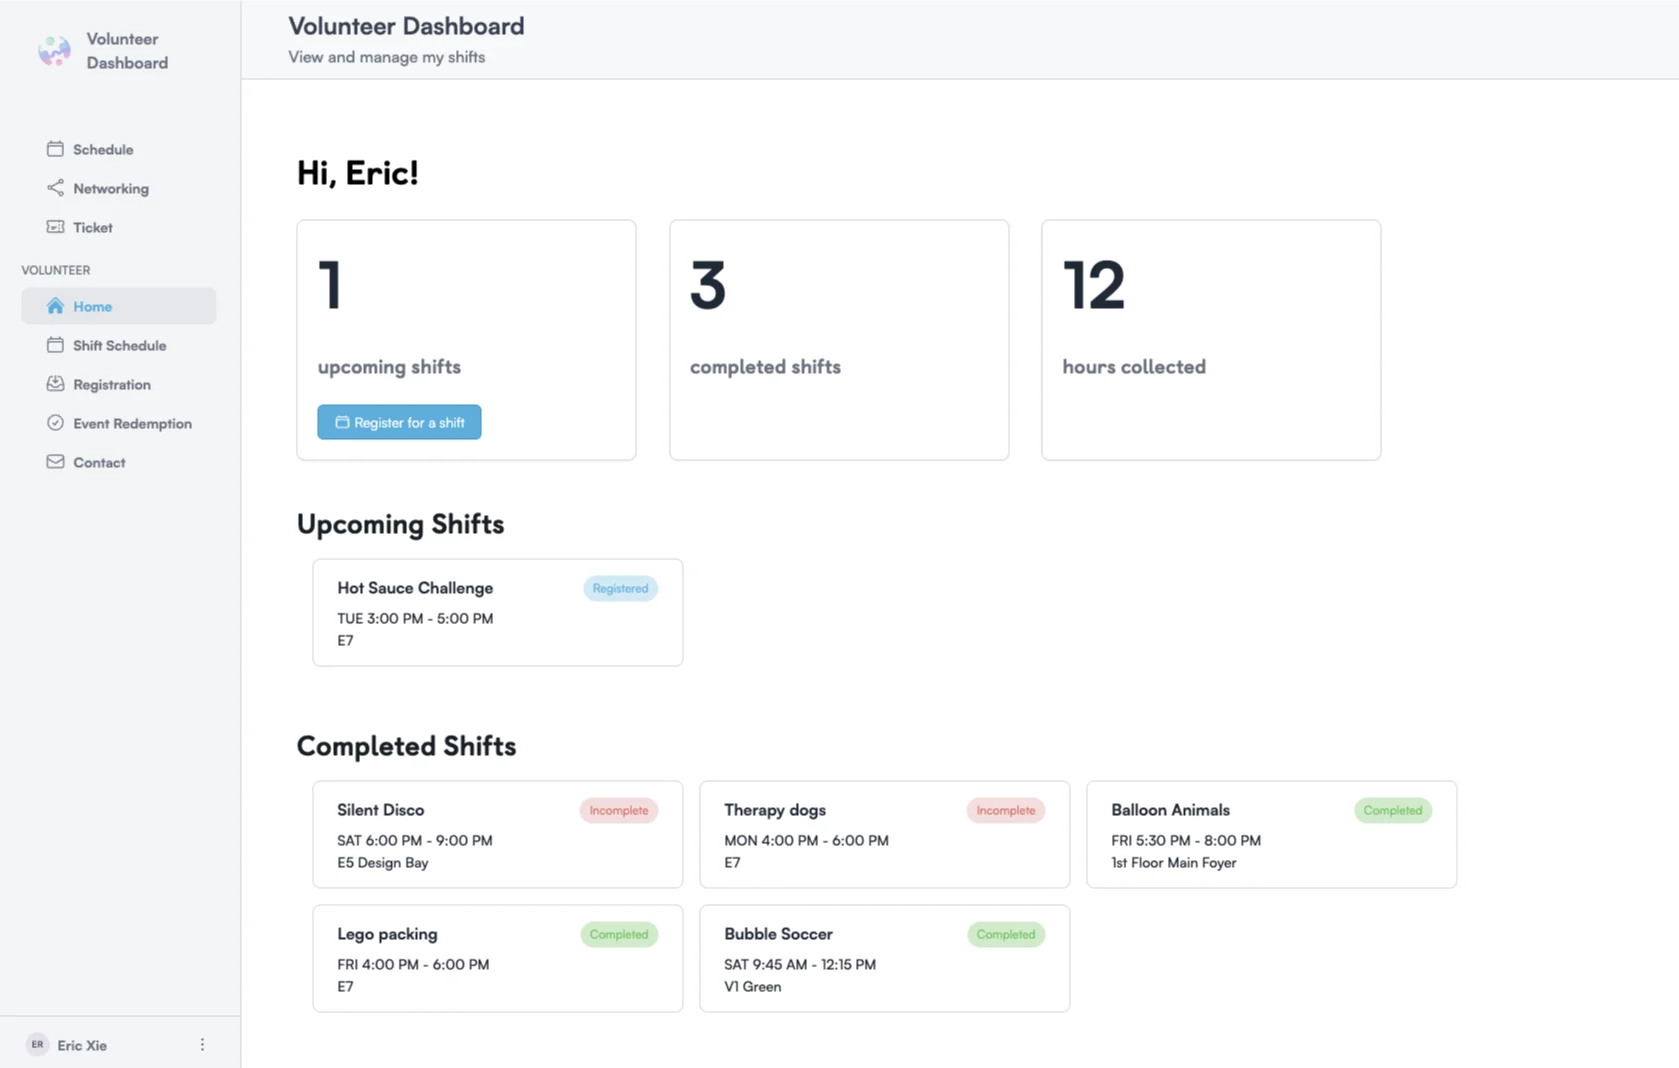Click the Balloon Animals shift card

(x=1271, y=834)
